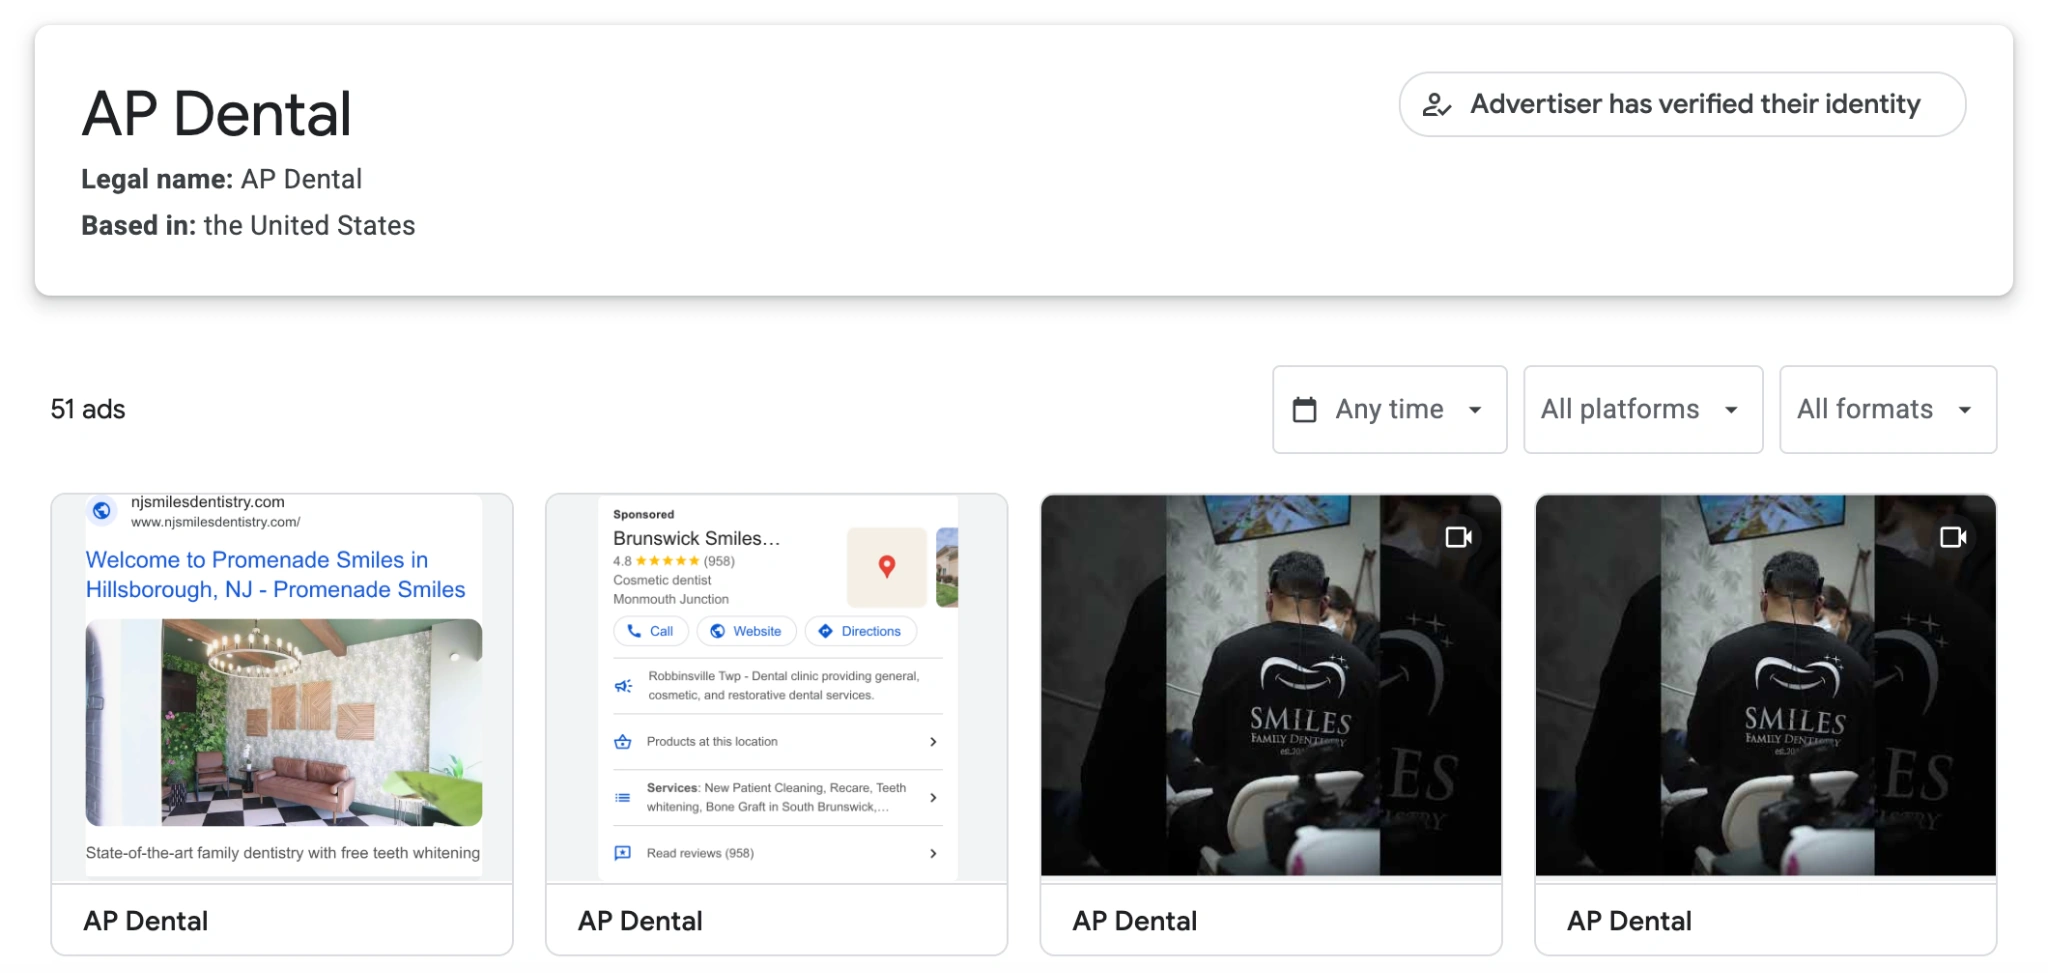Click video camera icon on fourth ad card

pyautogui.click(x=1953, y=537)
